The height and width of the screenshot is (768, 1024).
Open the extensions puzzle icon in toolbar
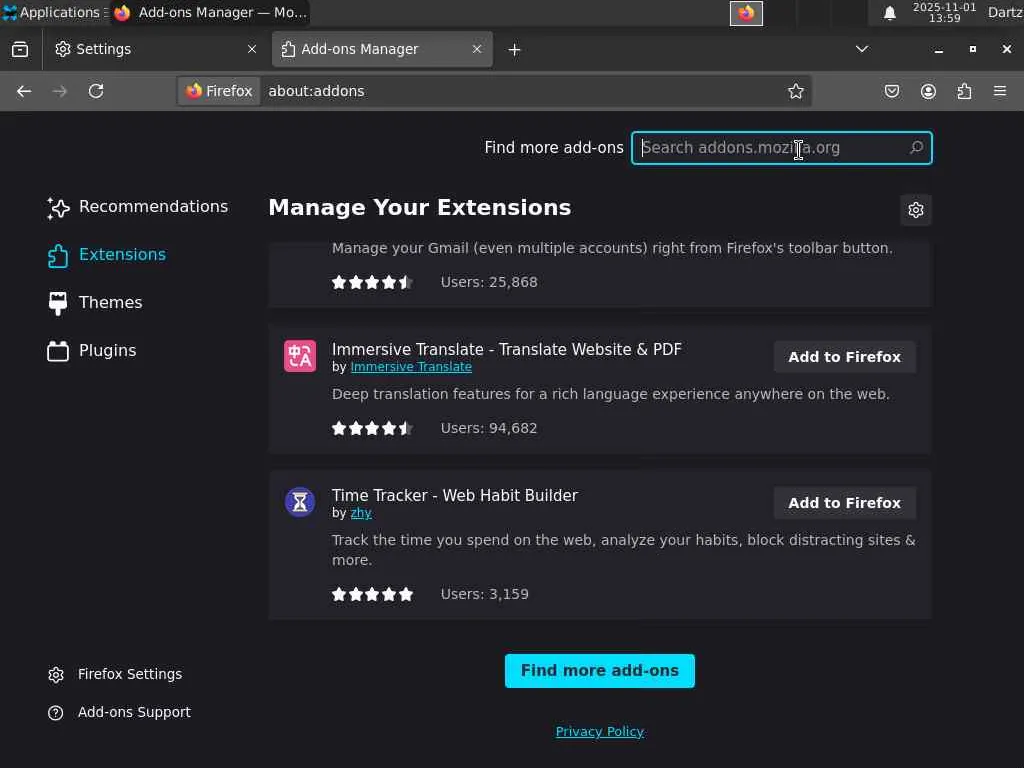point(965,91)
